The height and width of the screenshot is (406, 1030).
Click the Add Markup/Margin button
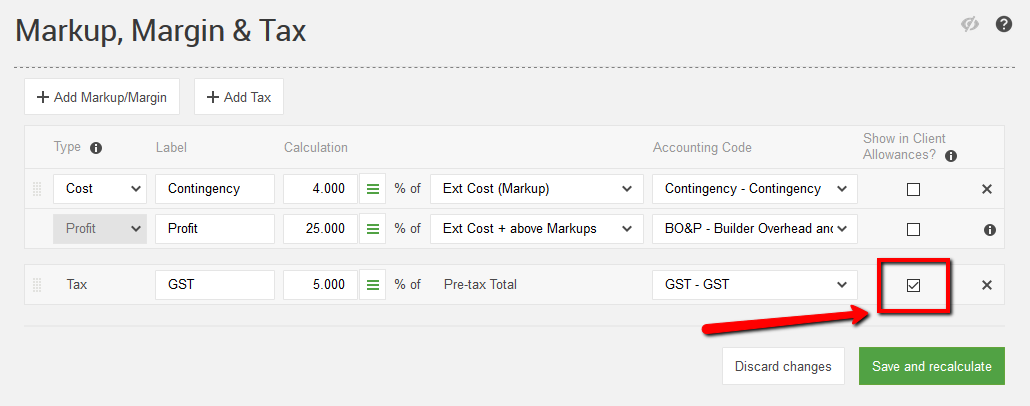[102, 97]
